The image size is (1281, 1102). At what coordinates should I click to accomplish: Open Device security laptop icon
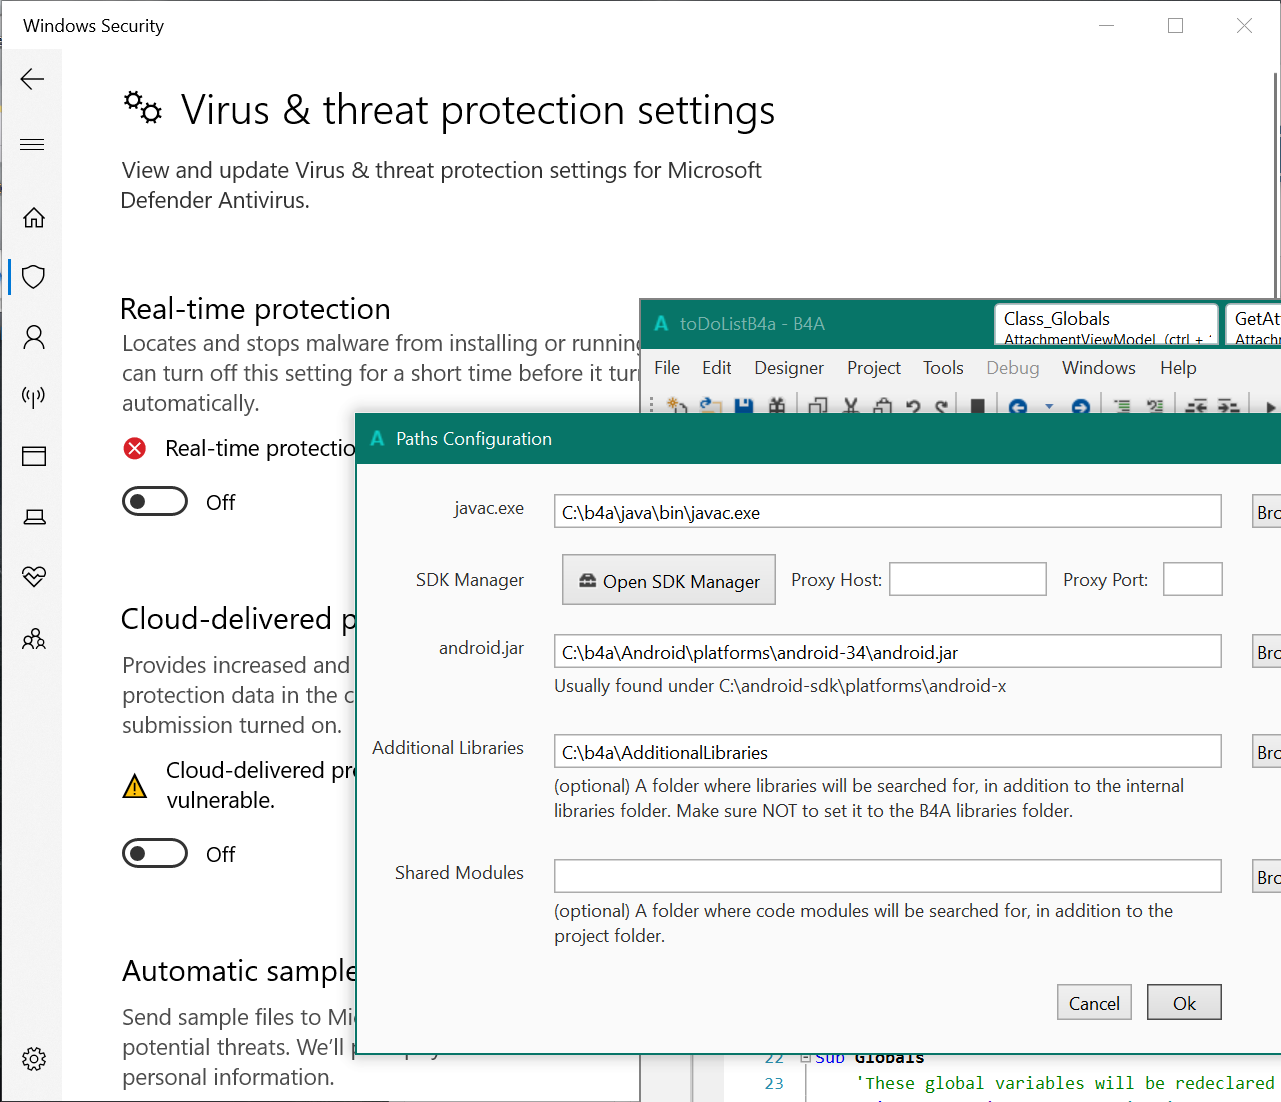(34, 517)
